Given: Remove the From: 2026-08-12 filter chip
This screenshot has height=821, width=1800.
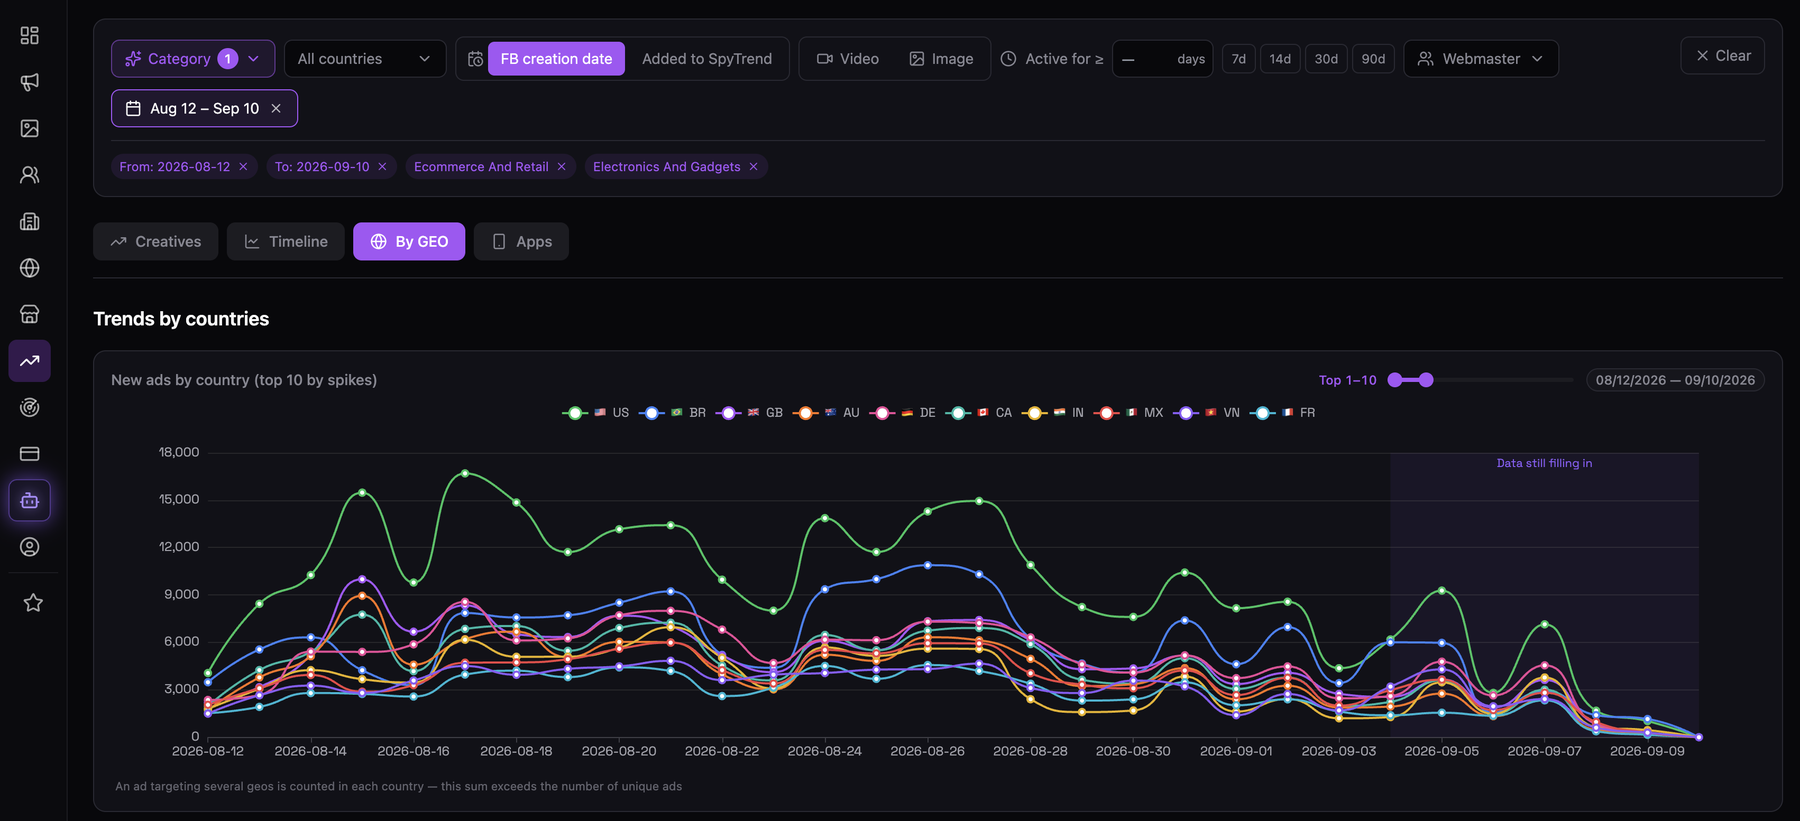Looking at the screenshot, I should click(243, 167).
